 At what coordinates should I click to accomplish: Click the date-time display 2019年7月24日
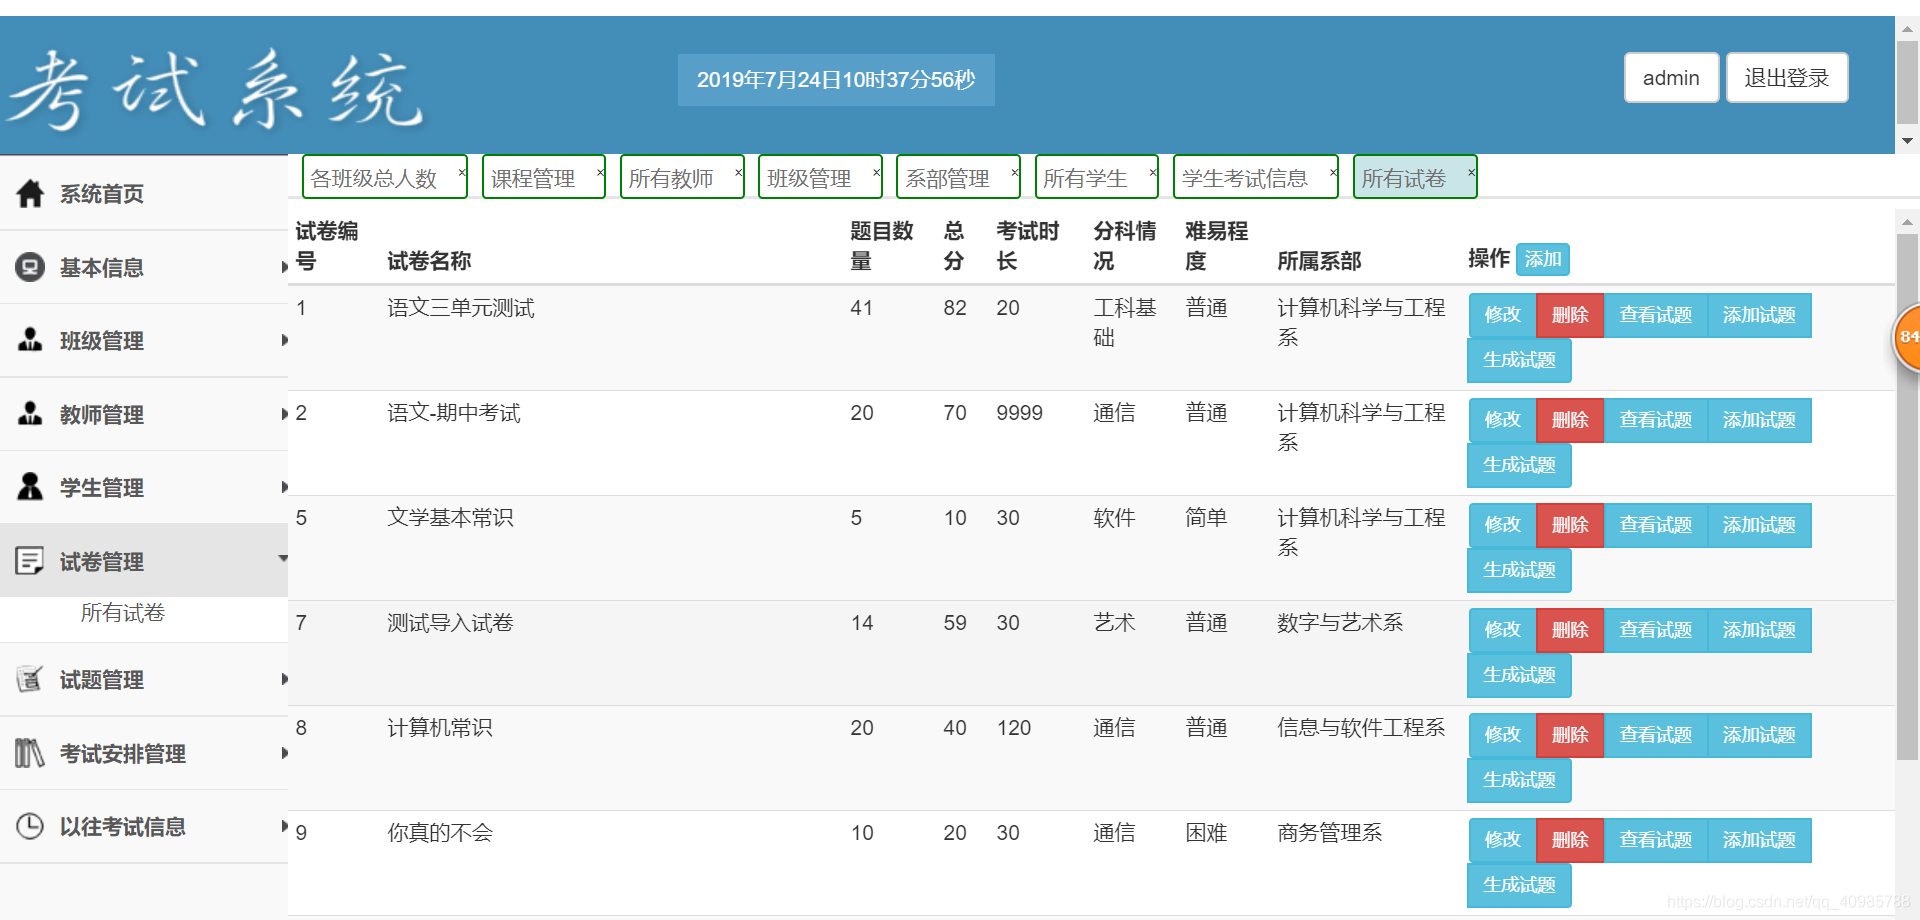click(x=836, y=80)
